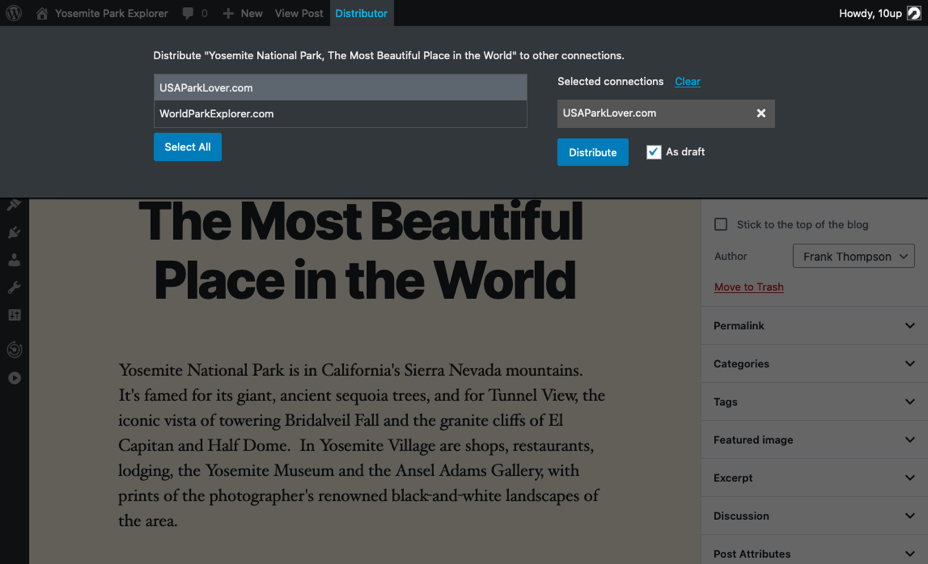The height and width of the screenshot is (564, 928).
Task: Open the Distributor tab in admin bar
Action: pyautogui.click(x=361, y=13)
